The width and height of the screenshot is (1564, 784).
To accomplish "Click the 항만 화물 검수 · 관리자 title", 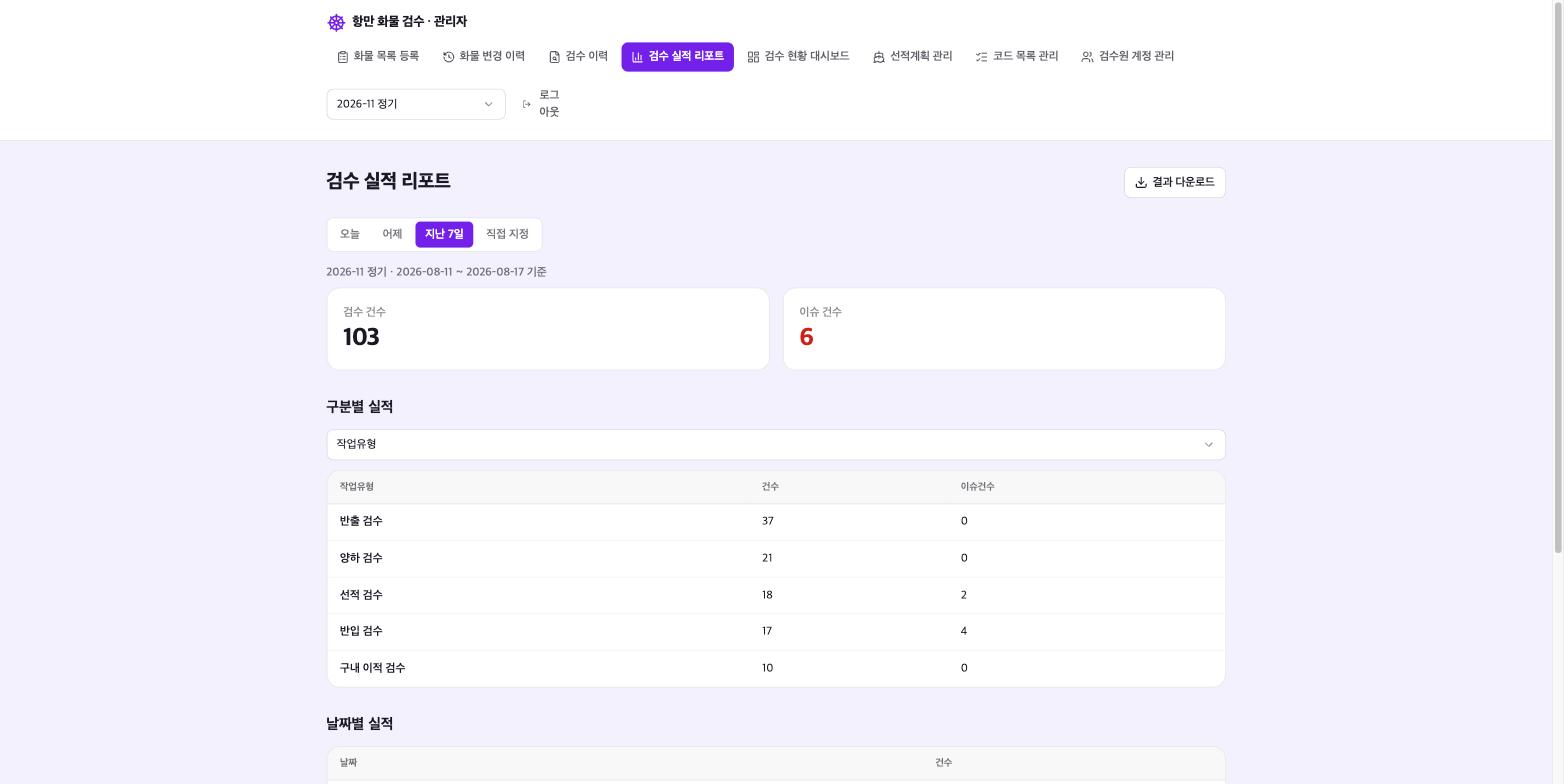I will 409,22.
